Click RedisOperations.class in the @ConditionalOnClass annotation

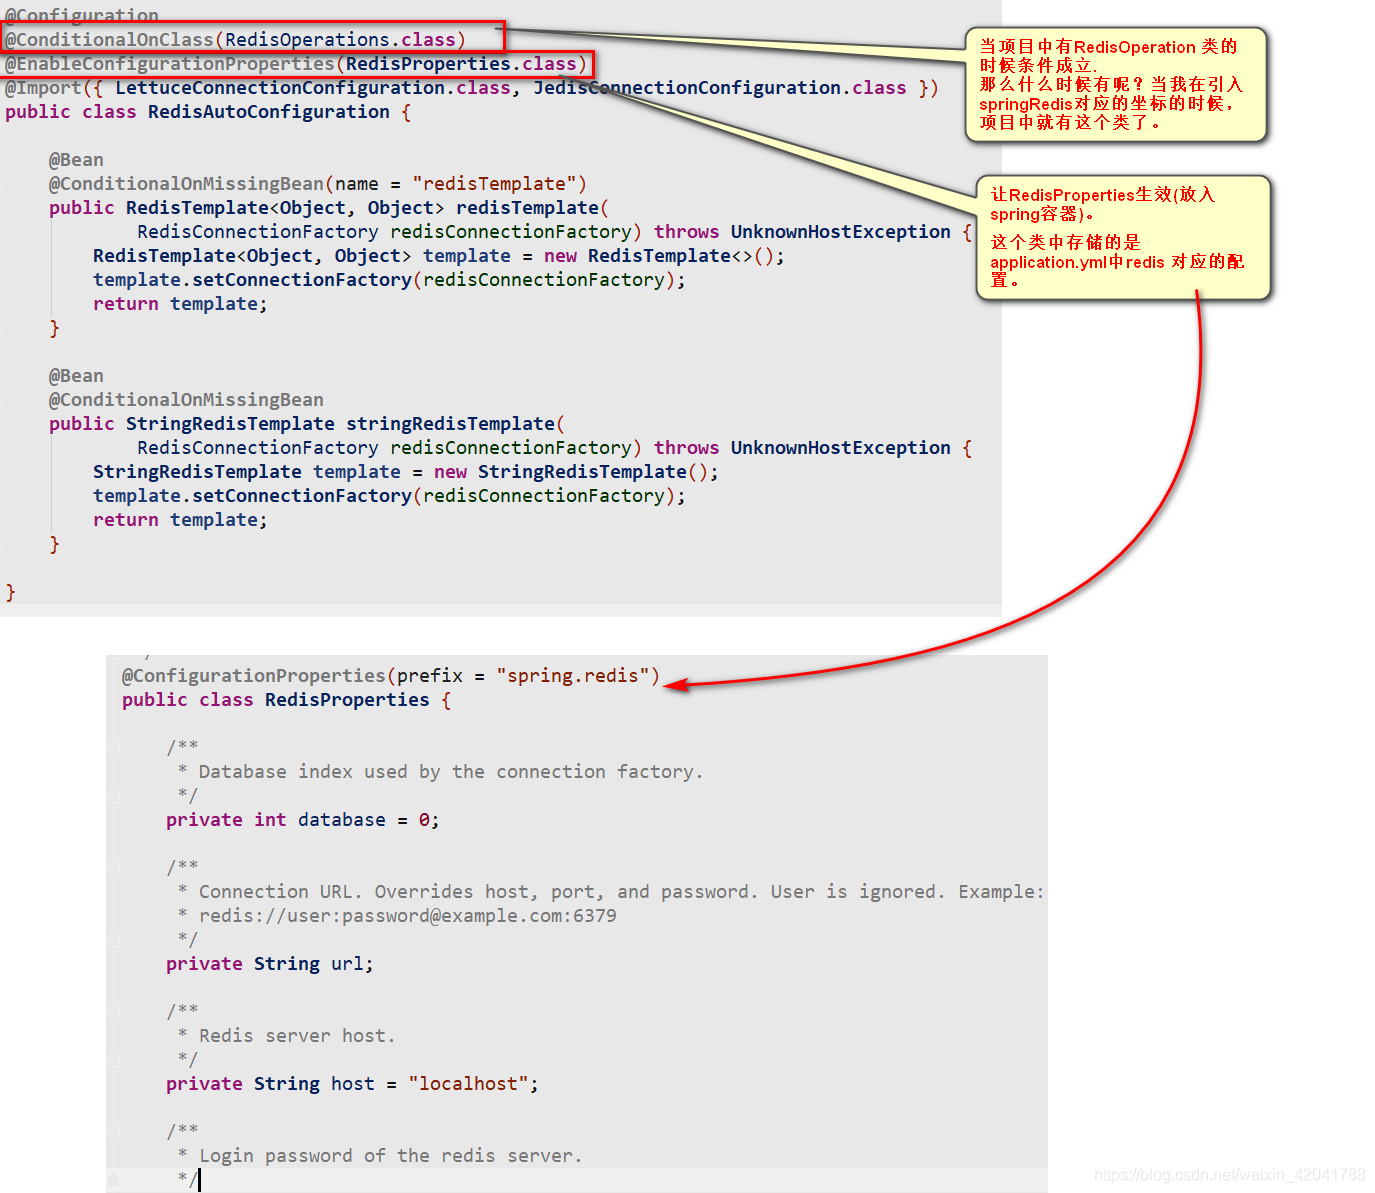[340, 40]
